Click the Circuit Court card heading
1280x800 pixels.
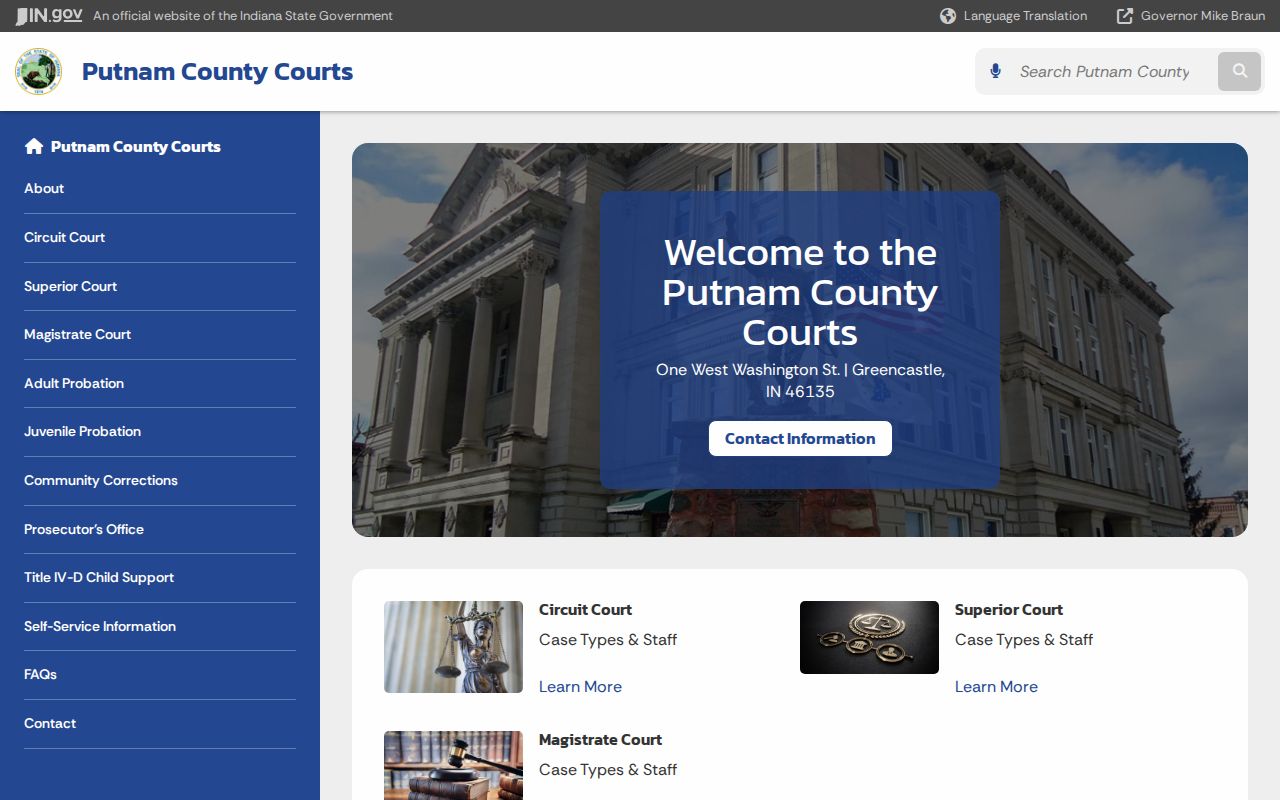click(585, 609)
